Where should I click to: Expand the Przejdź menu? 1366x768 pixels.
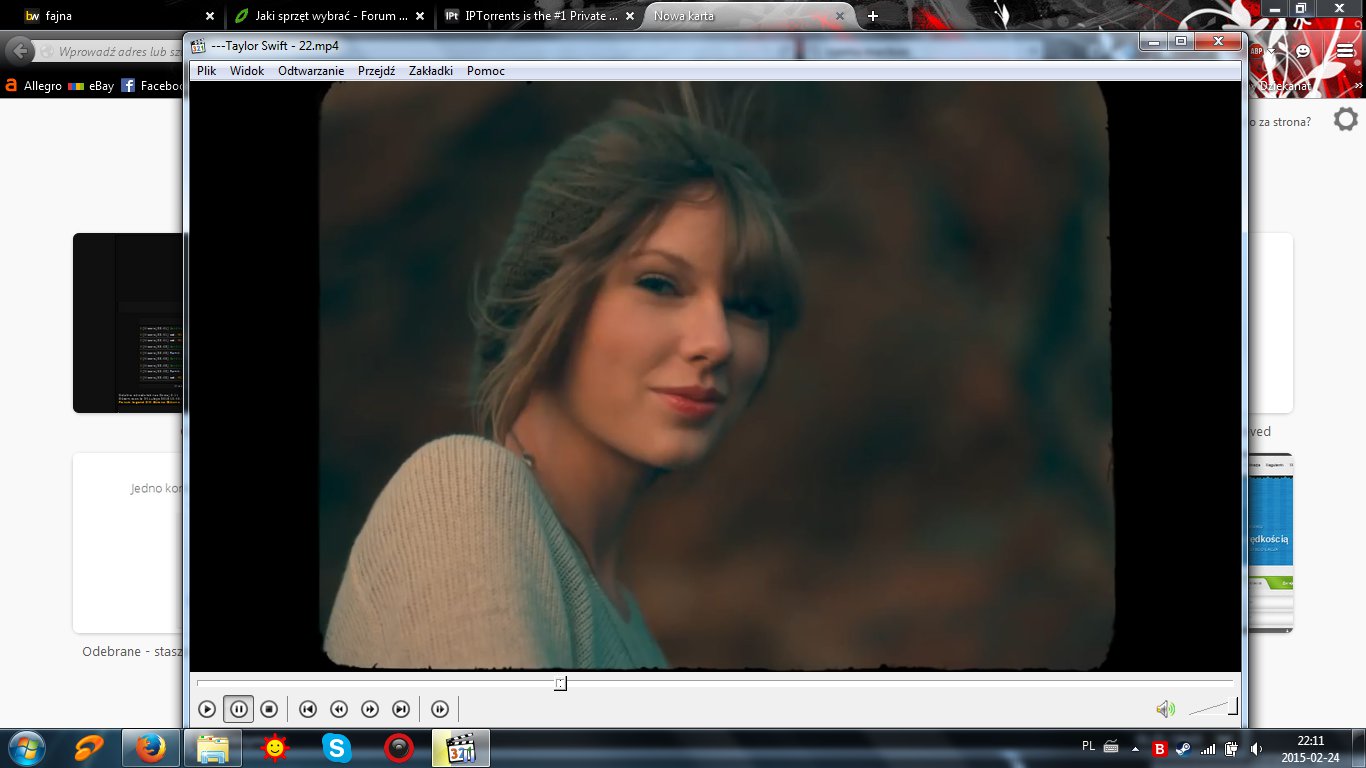point(376,71)
